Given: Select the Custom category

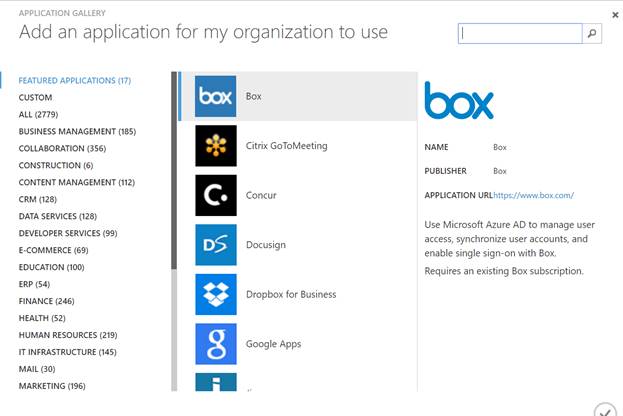Looking at the screenshot, I should tap(36, 97).
